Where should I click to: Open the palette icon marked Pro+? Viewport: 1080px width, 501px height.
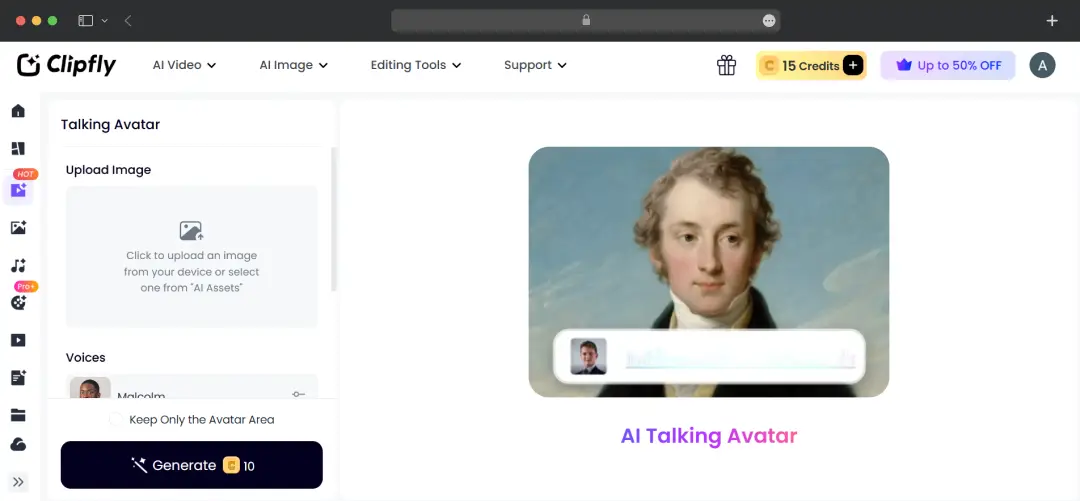click(x=19, y=303)
